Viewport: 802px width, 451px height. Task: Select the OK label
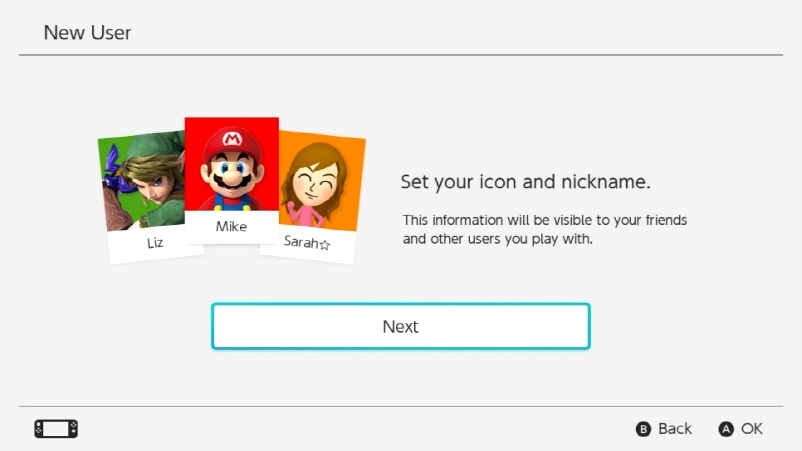[x=752, y=429]
